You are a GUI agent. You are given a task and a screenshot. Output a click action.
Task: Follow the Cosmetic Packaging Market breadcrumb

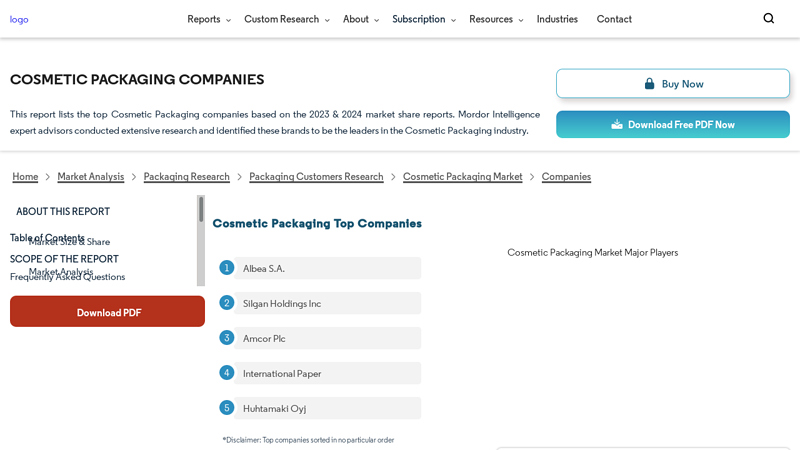[x=462, y=177]
